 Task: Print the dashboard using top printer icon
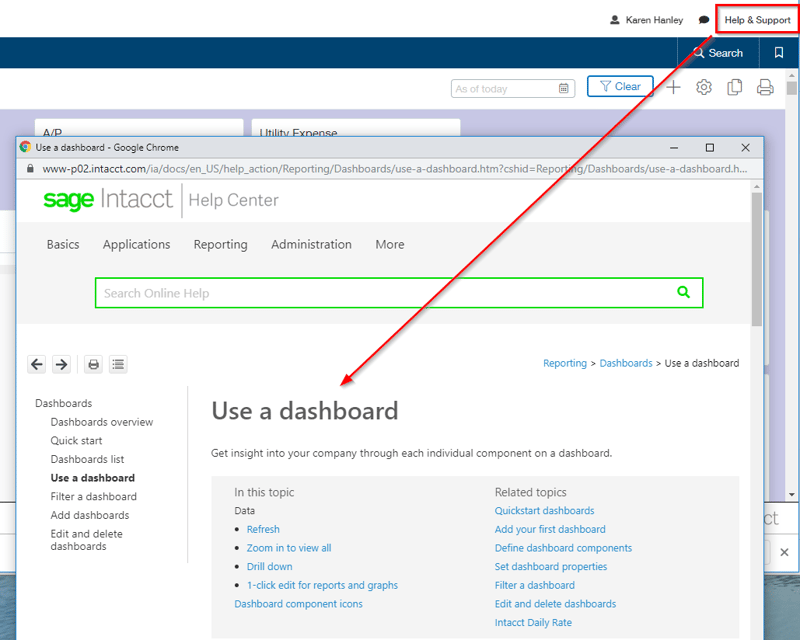coord(765,88)
